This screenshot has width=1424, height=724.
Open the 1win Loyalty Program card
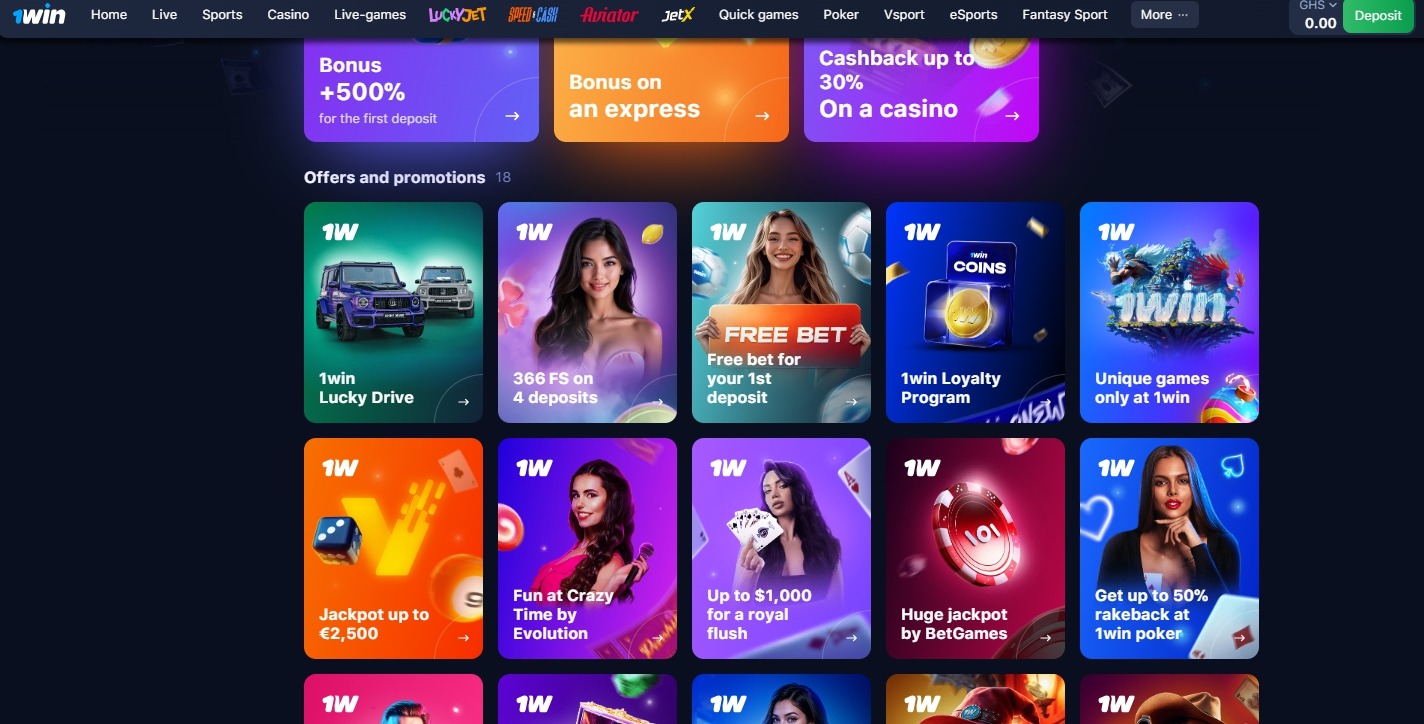coord(975,313)
